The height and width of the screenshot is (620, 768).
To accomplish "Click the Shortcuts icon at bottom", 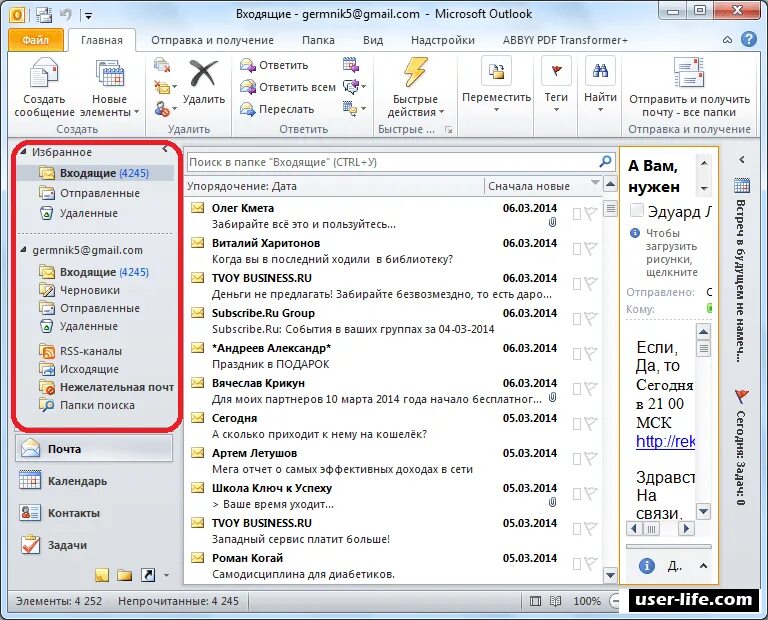I will point(148,575).
